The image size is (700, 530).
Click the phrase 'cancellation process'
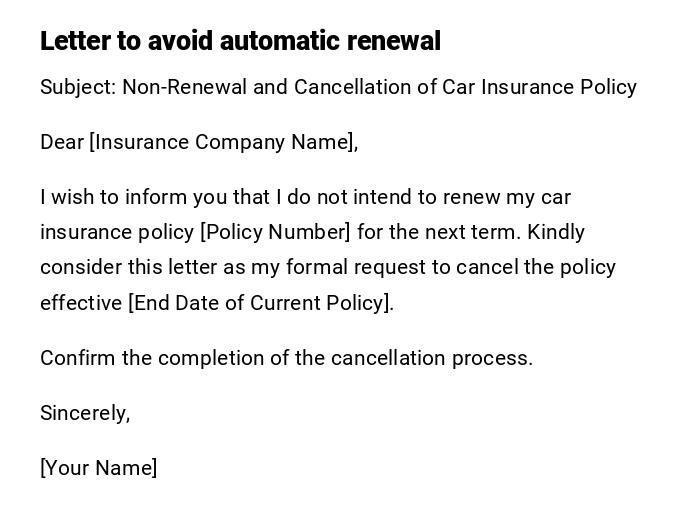431,358
